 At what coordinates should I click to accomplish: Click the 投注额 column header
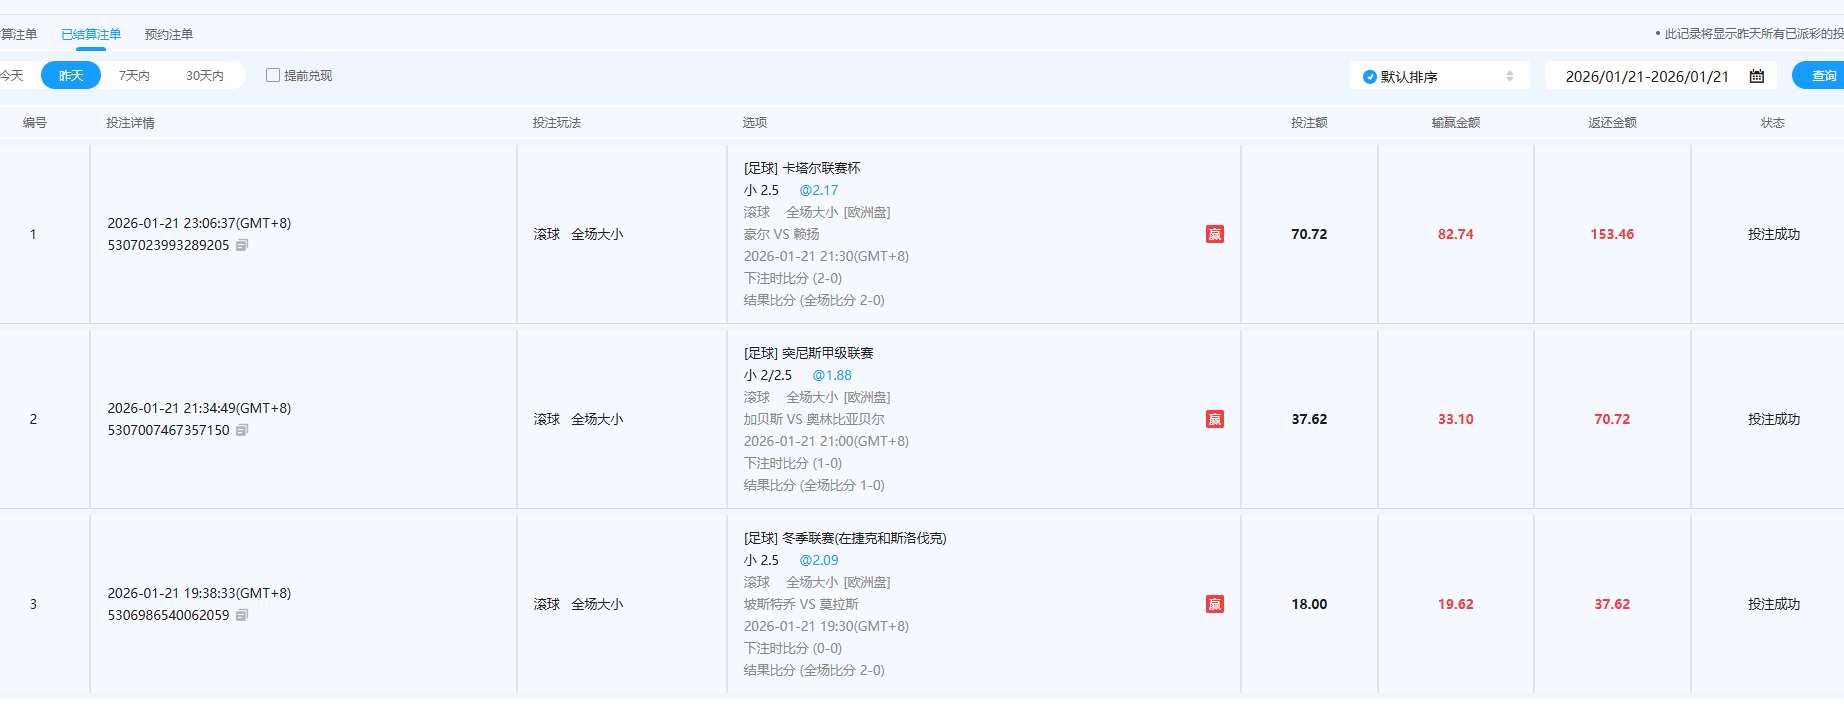[x=1309, y=122]
